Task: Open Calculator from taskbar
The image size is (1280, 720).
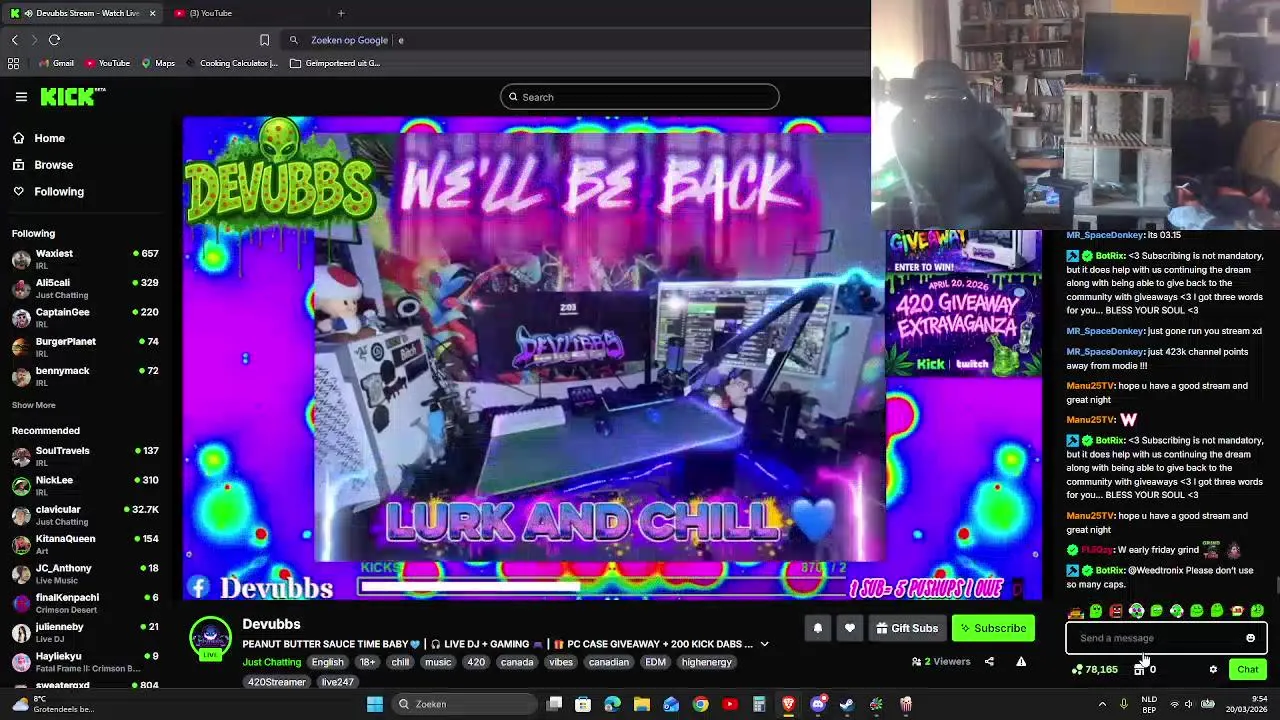Action: [759, 704]
